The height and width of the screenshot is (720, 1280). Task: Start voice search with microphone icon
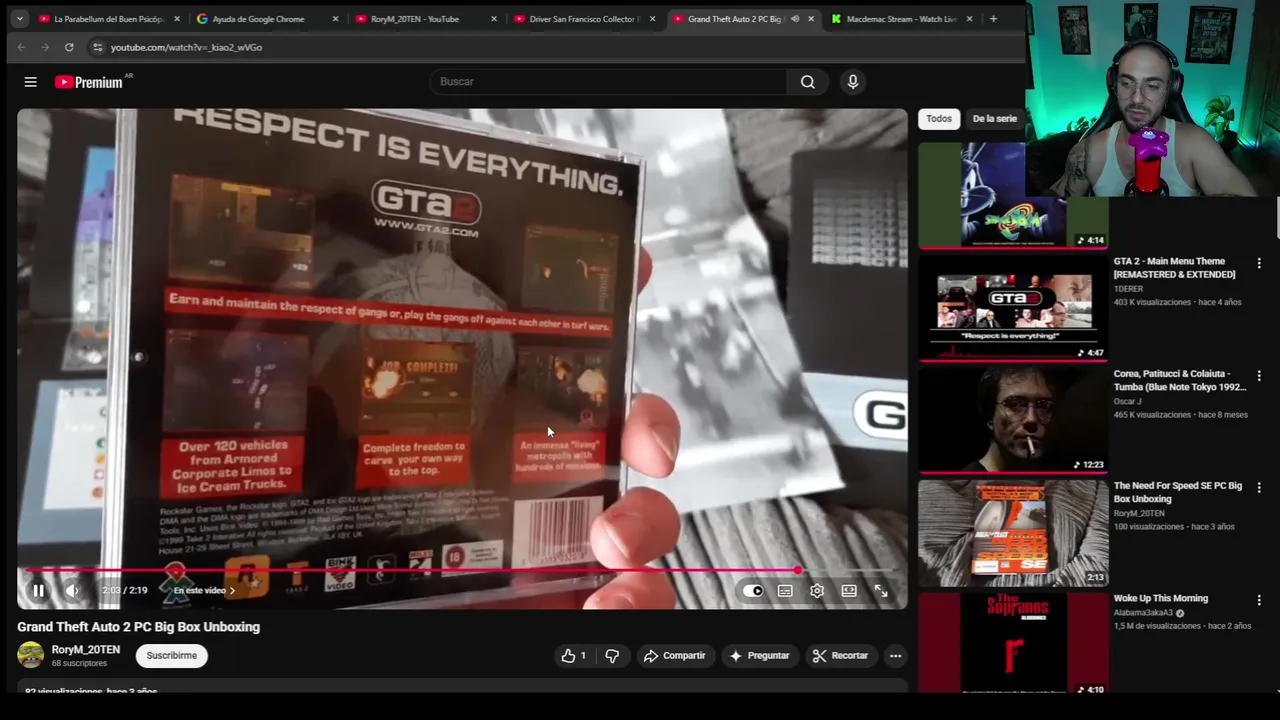(x=853, y=82)
